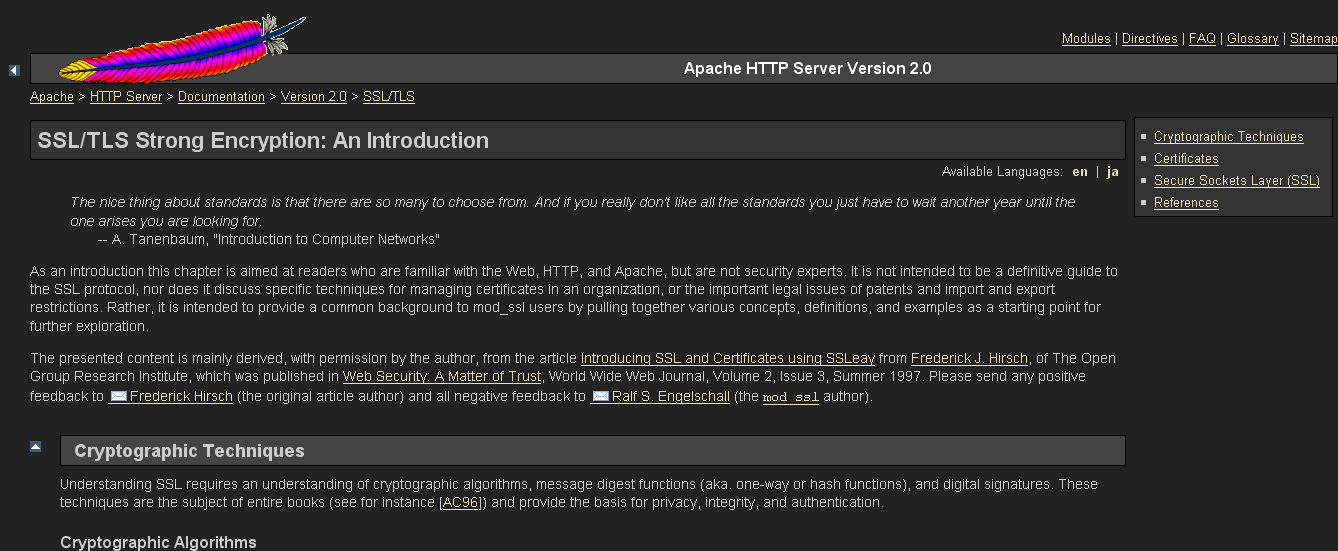1338x551 pixels.
Task: Switch page language to Japanese (ja)
Action: pos(1112,172)
